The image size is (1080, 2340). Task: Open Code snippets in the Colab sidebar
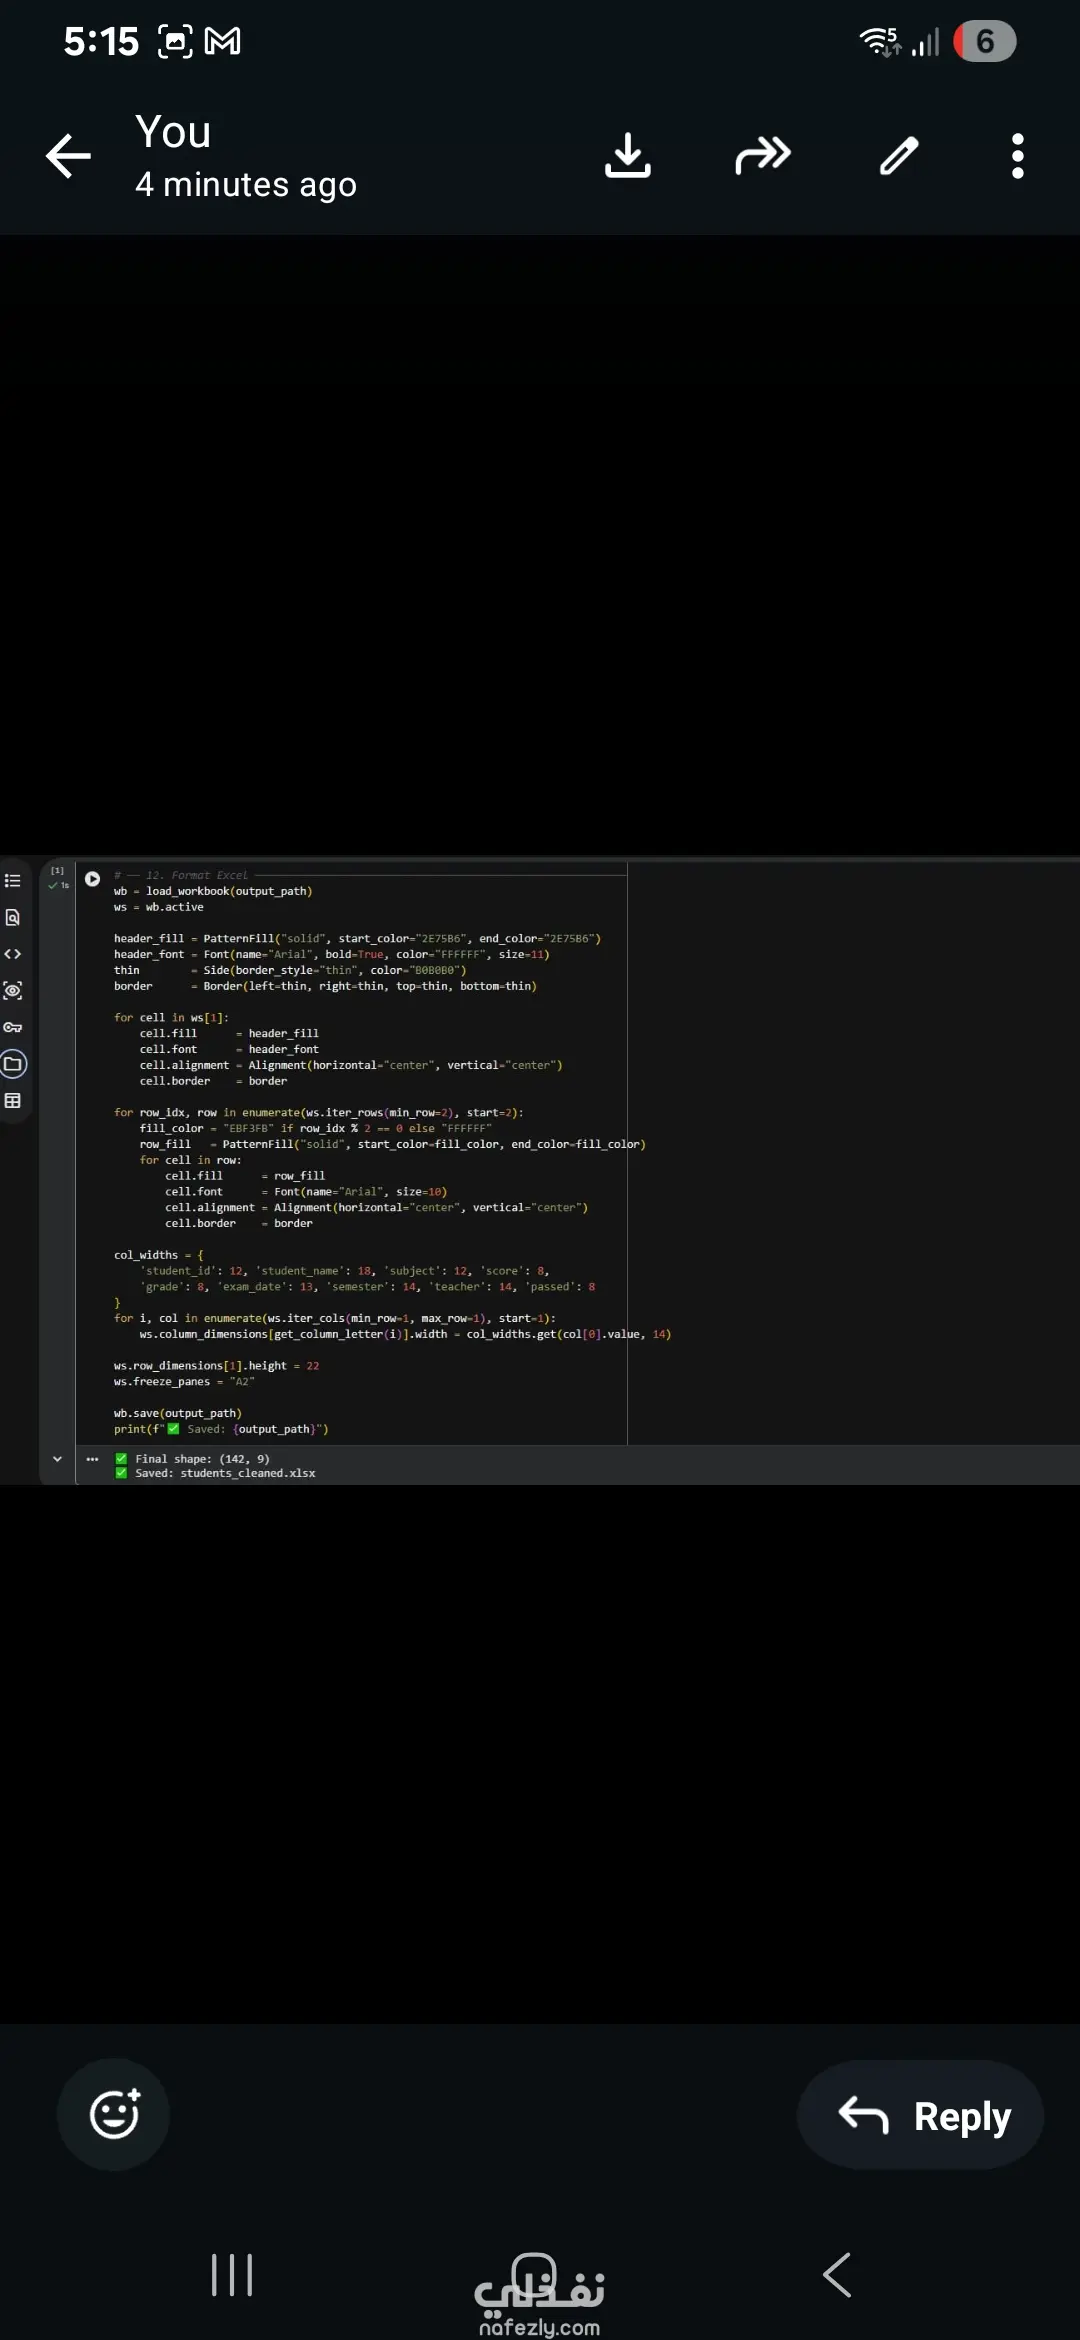[x=13, y=954]
